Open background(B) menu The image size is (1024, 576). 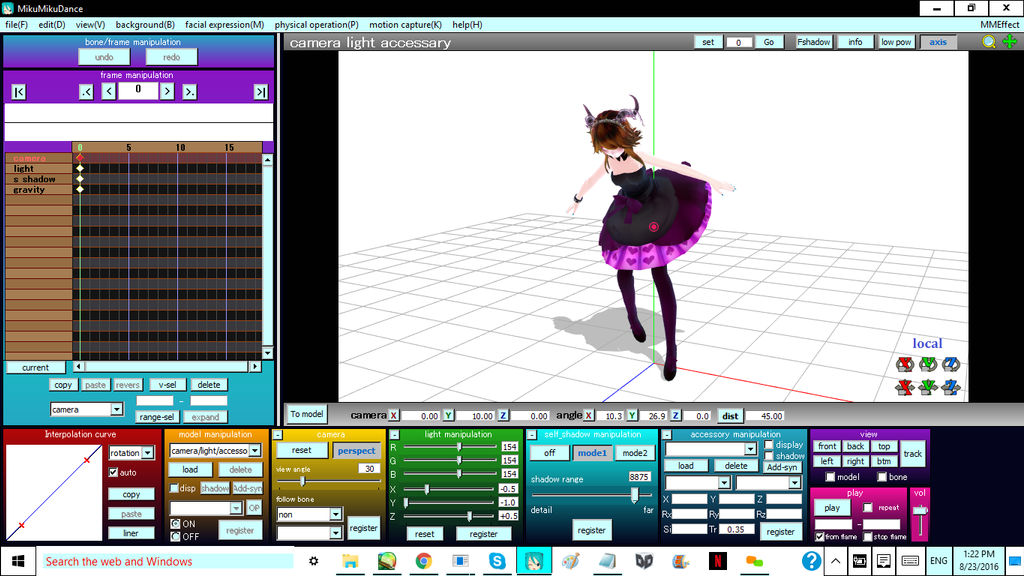[x=145, y=24]
